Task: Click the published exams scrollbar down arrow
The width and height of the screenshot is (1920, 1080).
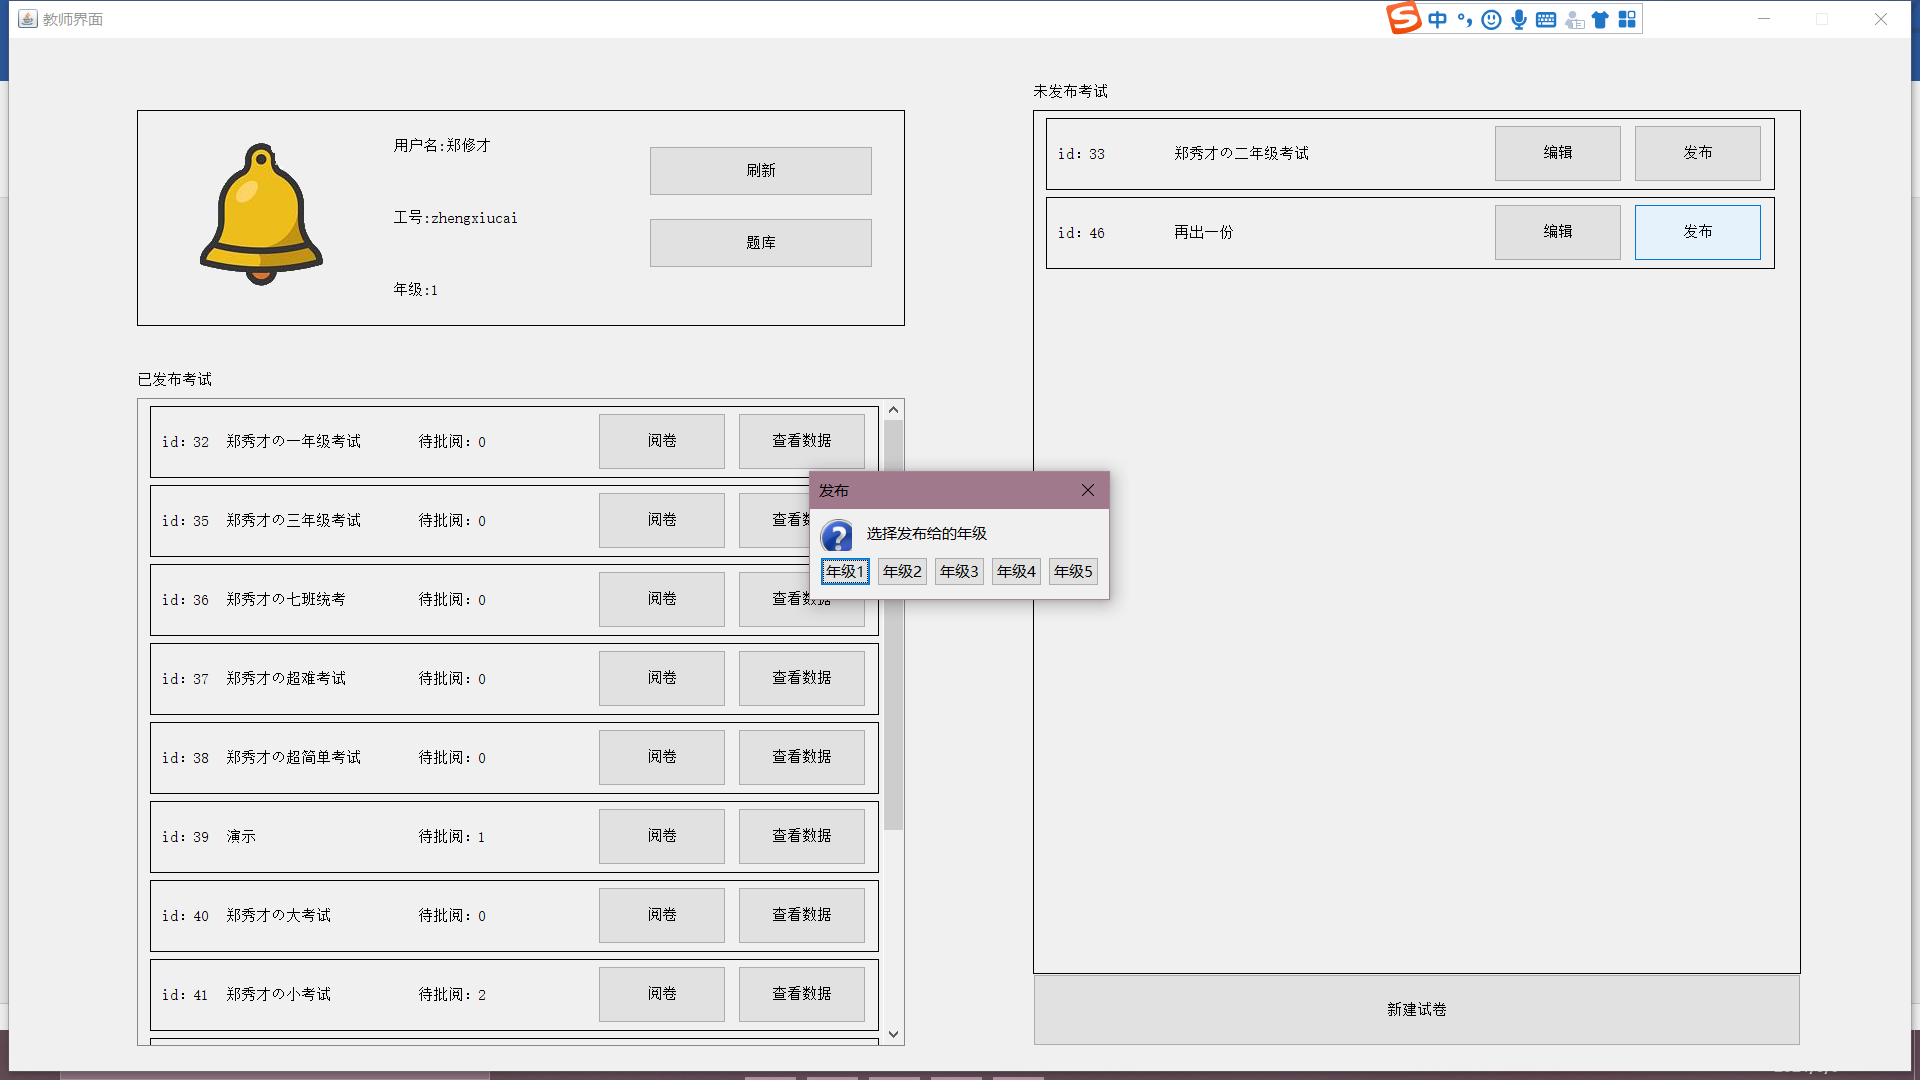Action: coord(894,1034)
